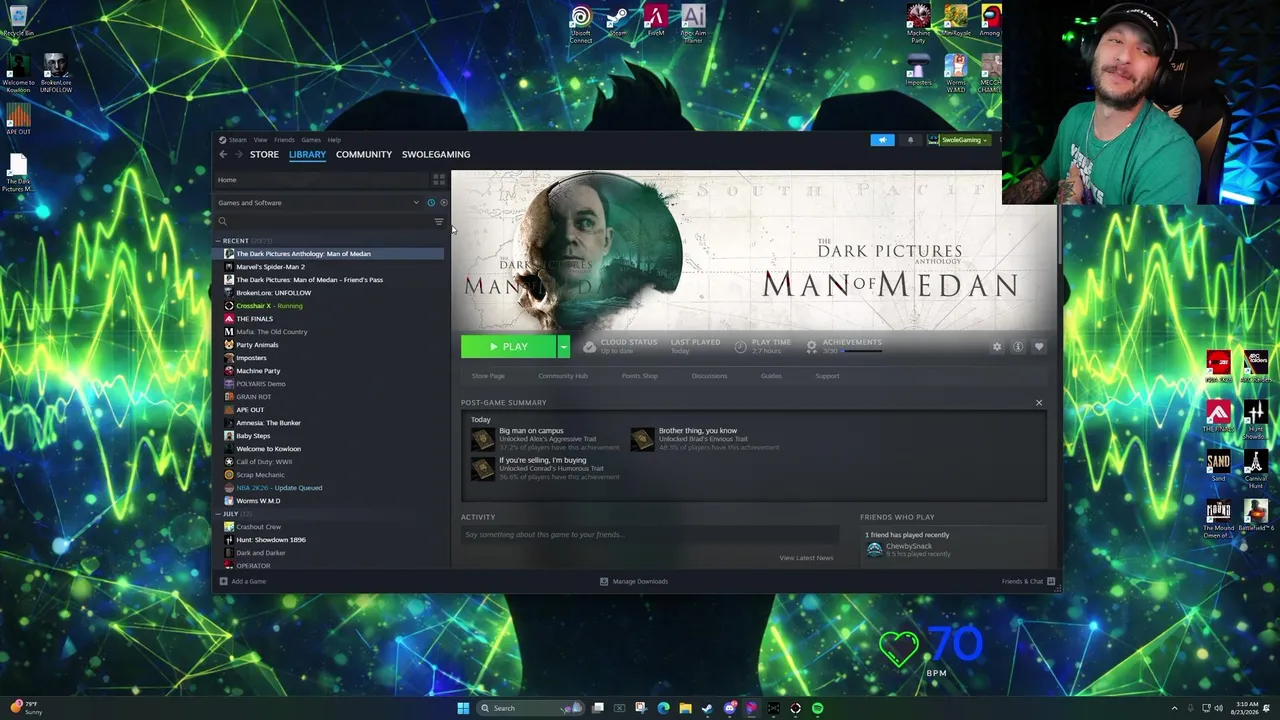
Task: Collapse the RECENT category
Action: [x=218, y=241]
